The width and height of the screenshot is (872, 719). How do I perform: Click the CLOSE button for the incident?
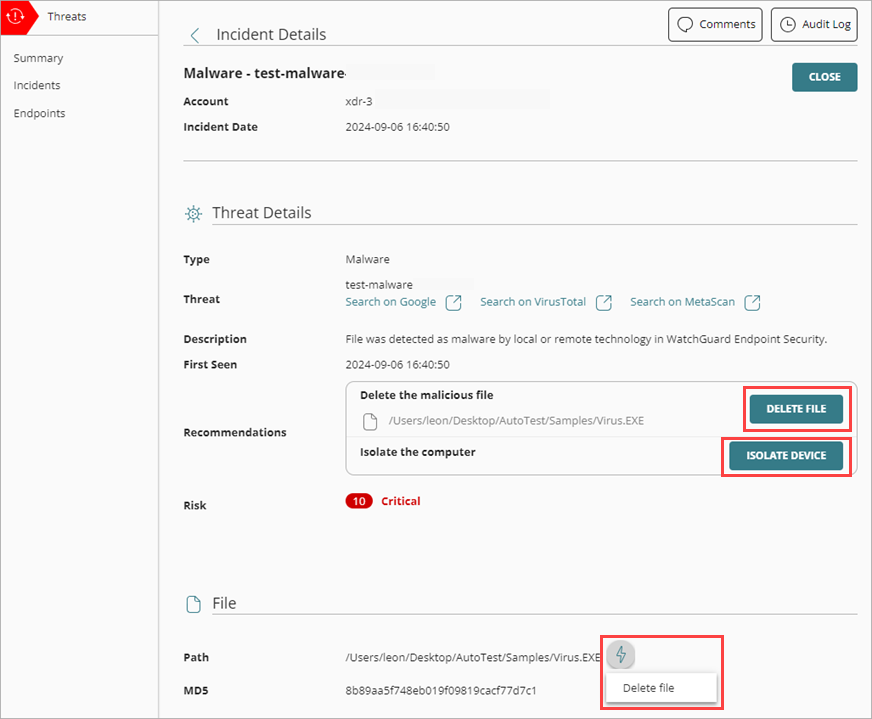(x=824, y=76)
